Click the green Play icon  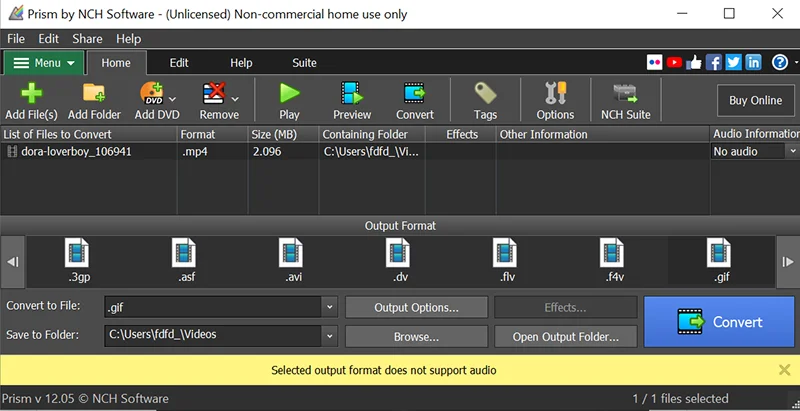pos(289,93)
